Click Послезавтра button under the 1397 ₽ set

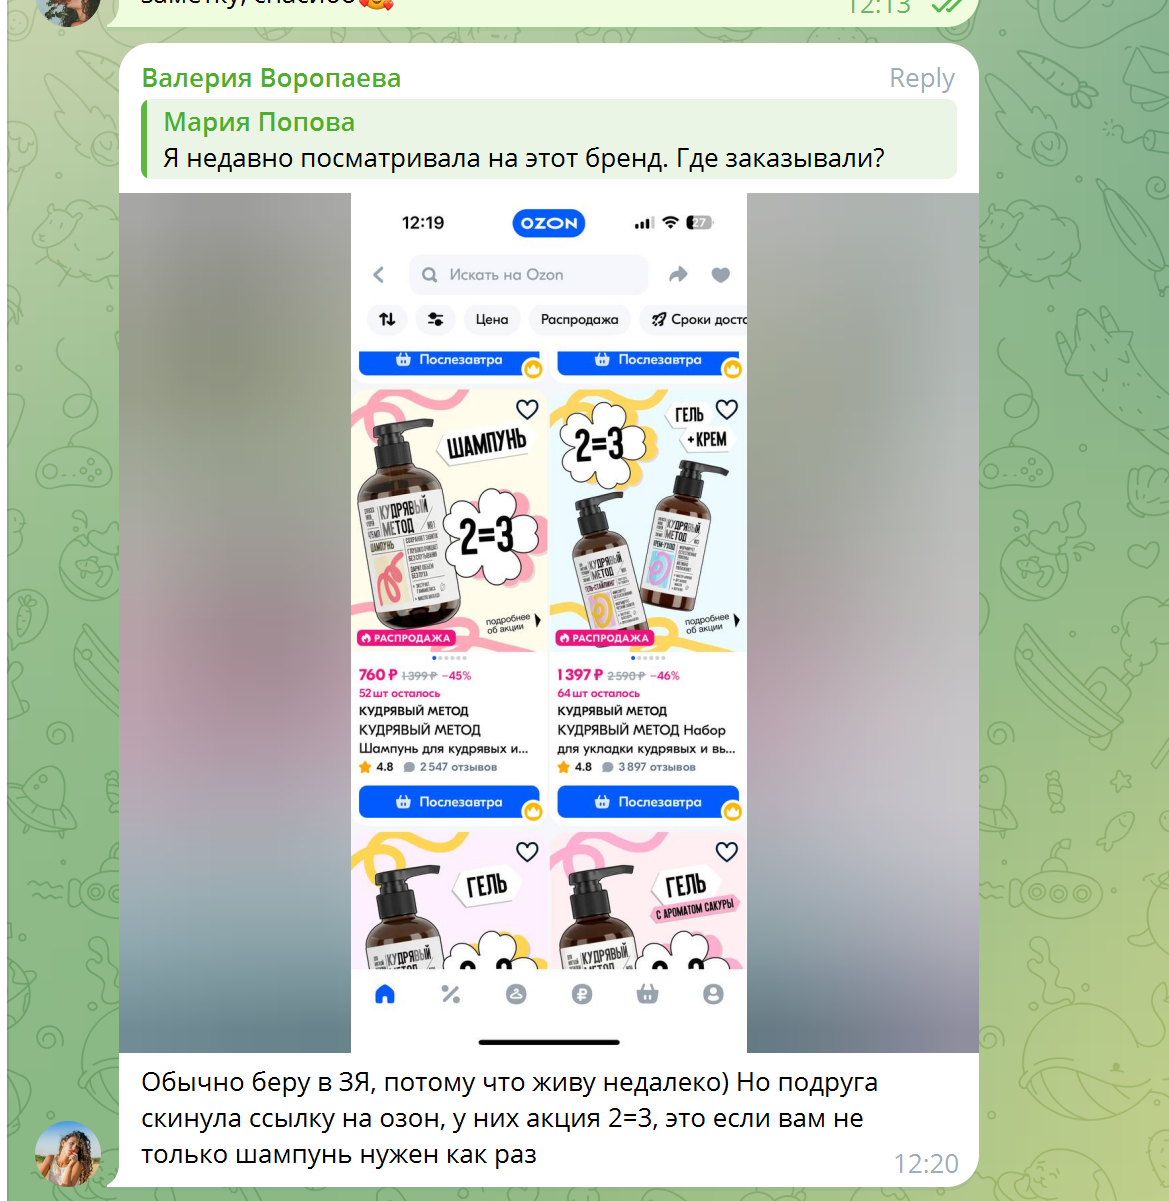(648, 802)
